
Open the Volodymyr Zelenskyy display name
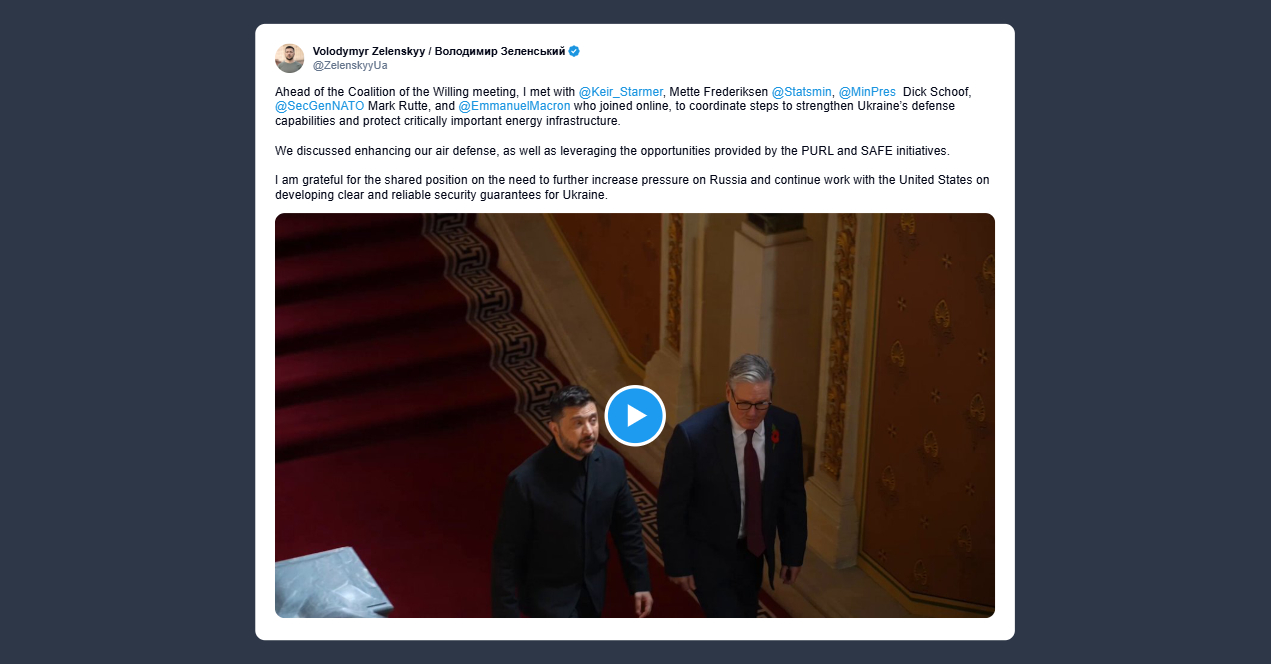coord(369,51)
